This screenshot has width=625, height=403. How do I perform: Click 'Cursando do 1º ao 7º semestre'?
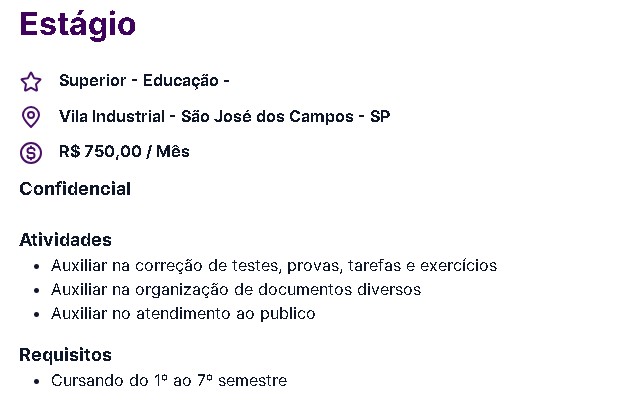(169, 381)
